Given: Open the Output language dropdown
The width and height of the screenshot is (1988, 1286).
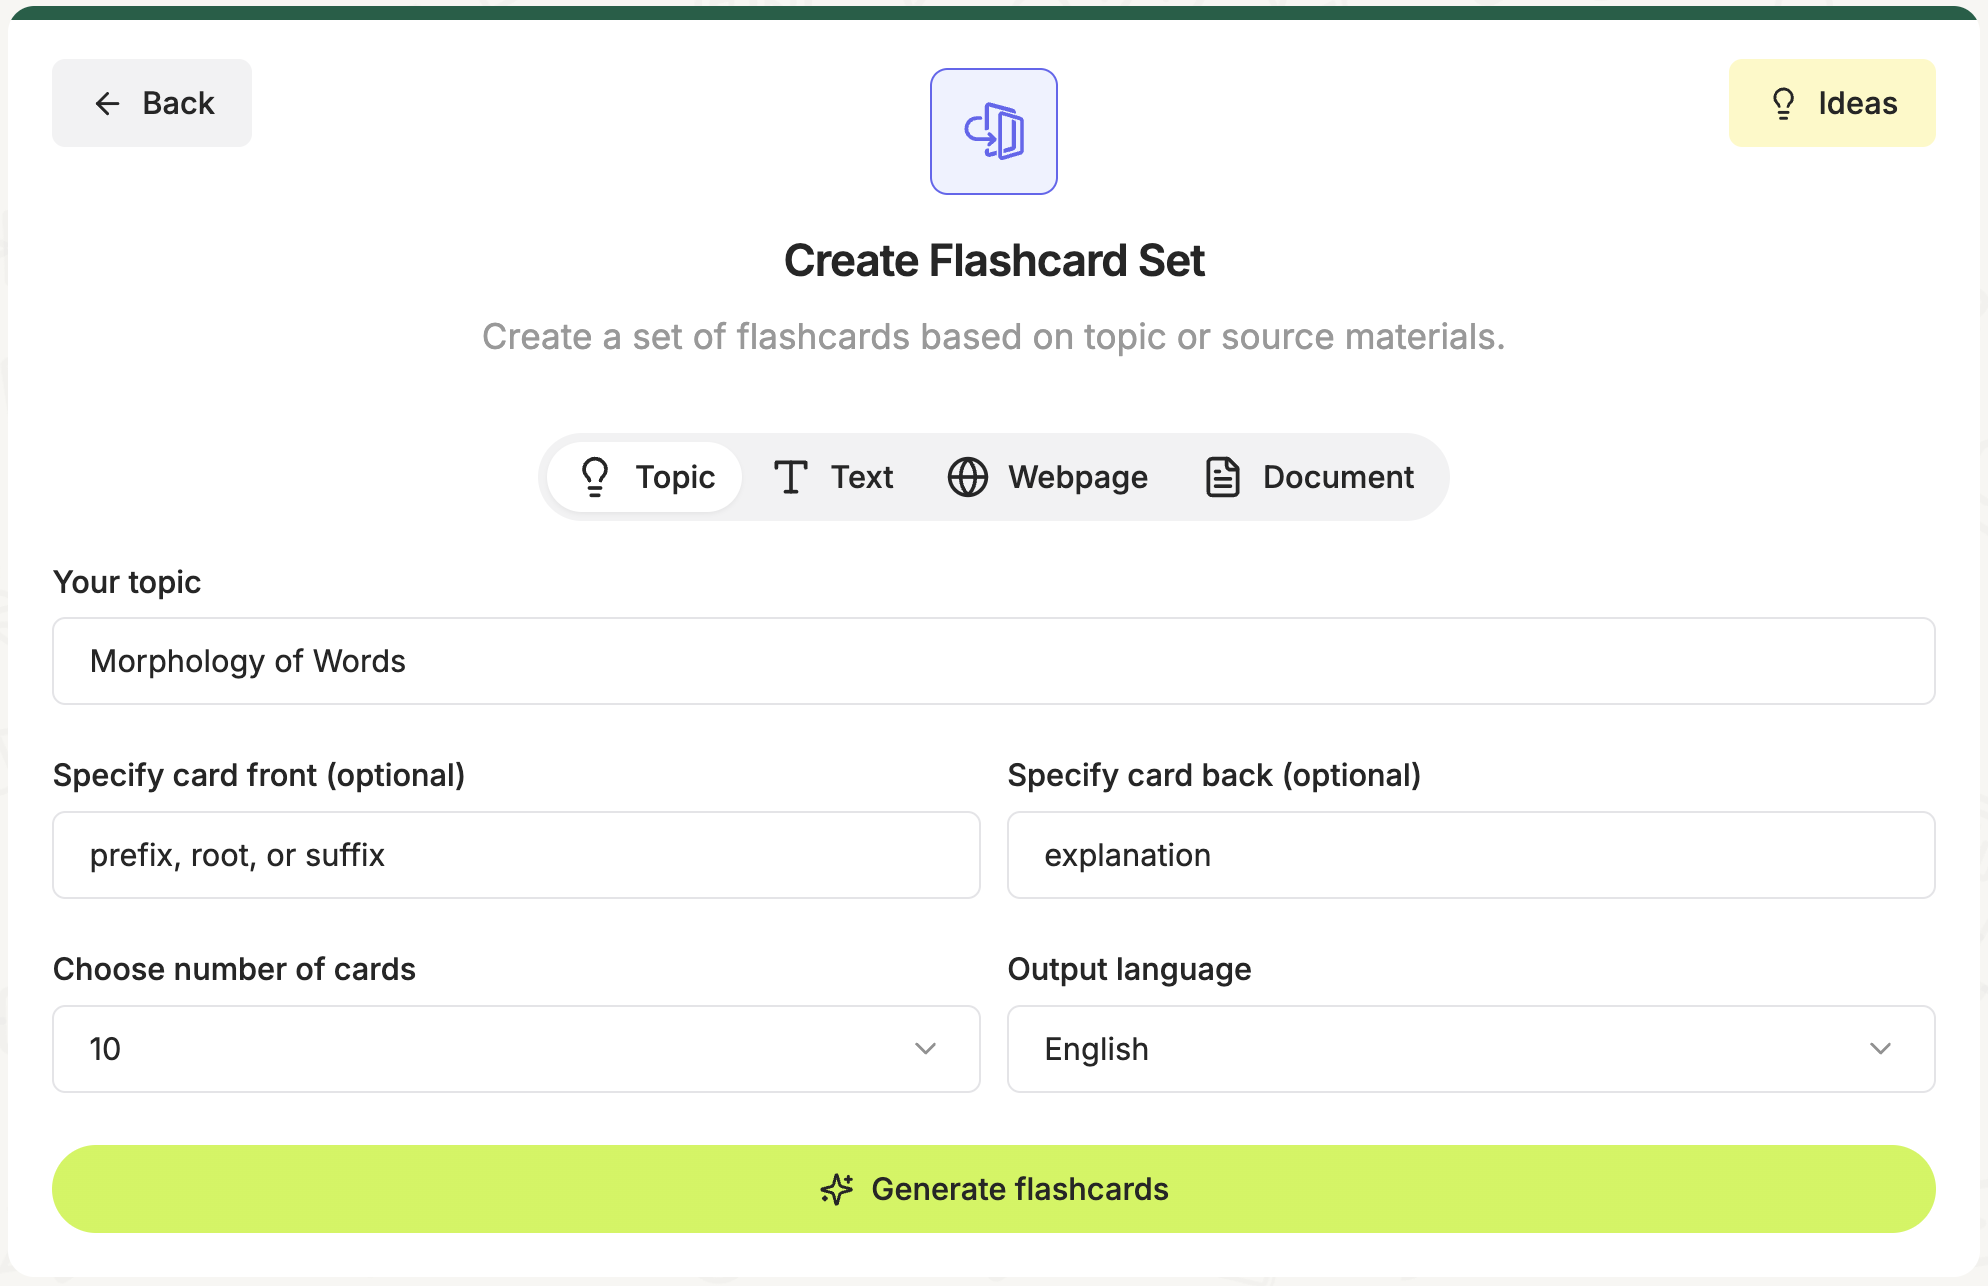Looking at the screenshot, I should [x=1471, y=1049].
